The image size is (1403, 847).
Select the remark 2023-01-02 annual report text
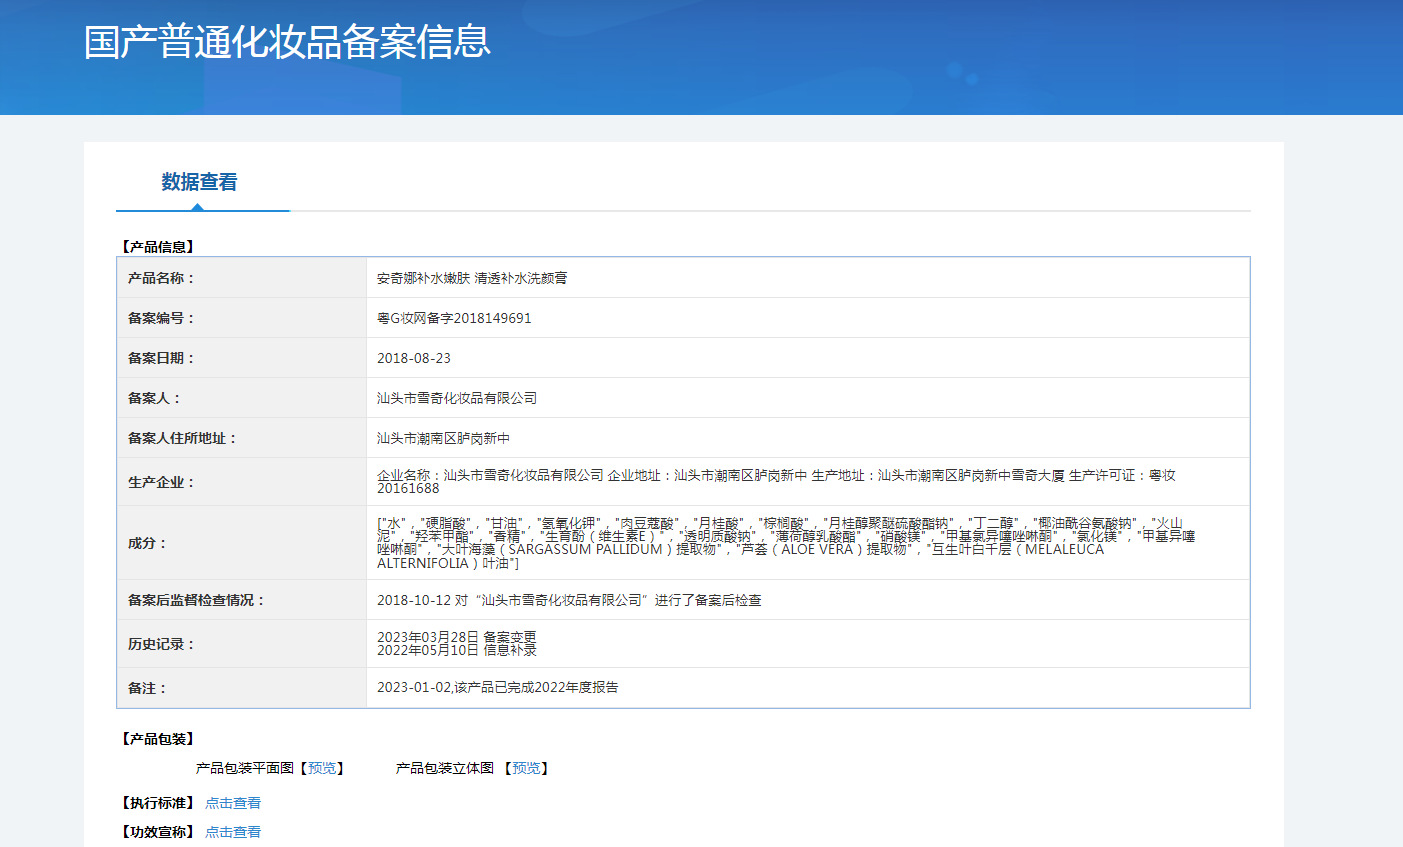pos(498,687)
